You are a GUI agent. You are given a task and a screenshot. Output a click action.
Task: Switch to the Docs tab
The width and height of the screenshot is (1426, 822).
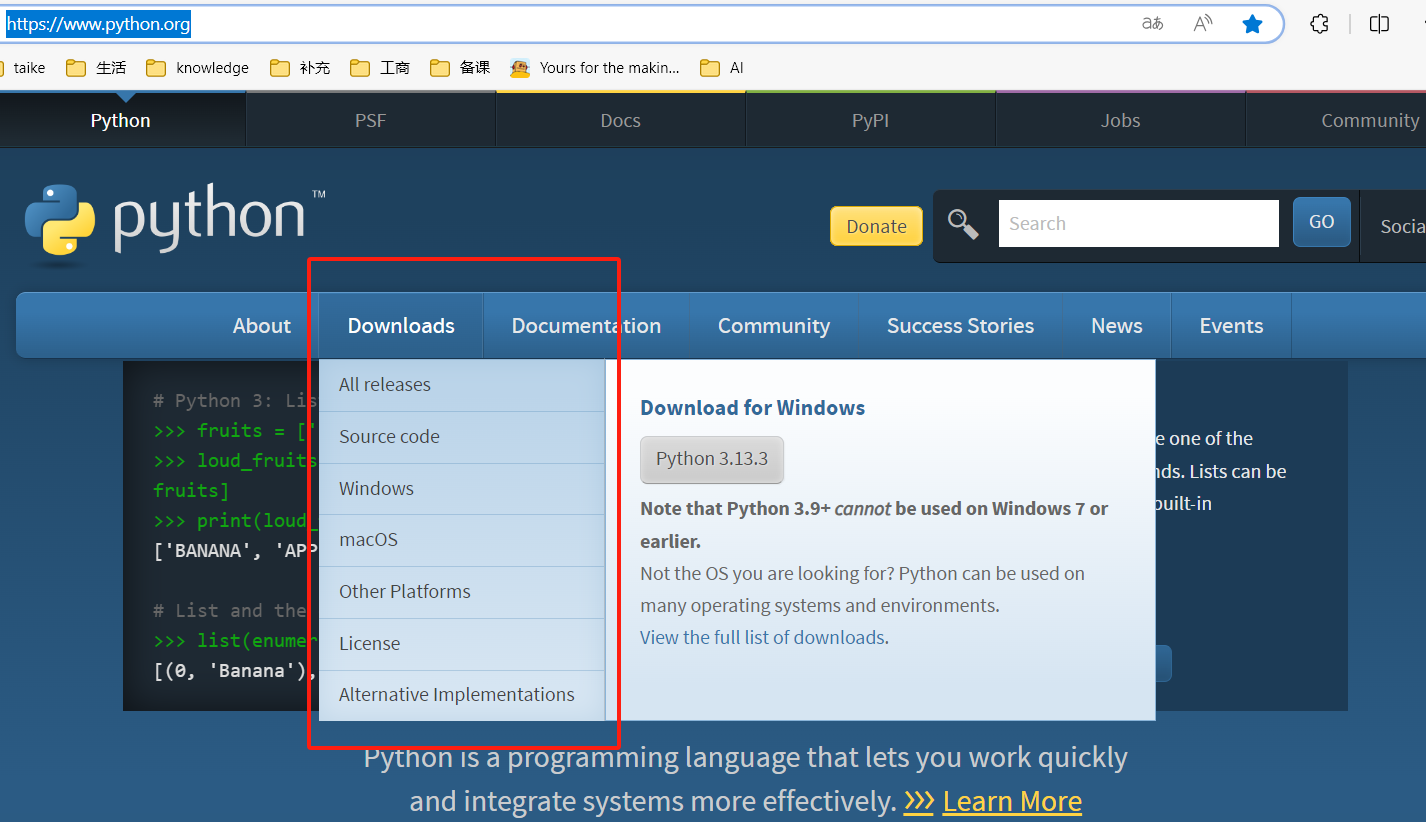(620, 120)
